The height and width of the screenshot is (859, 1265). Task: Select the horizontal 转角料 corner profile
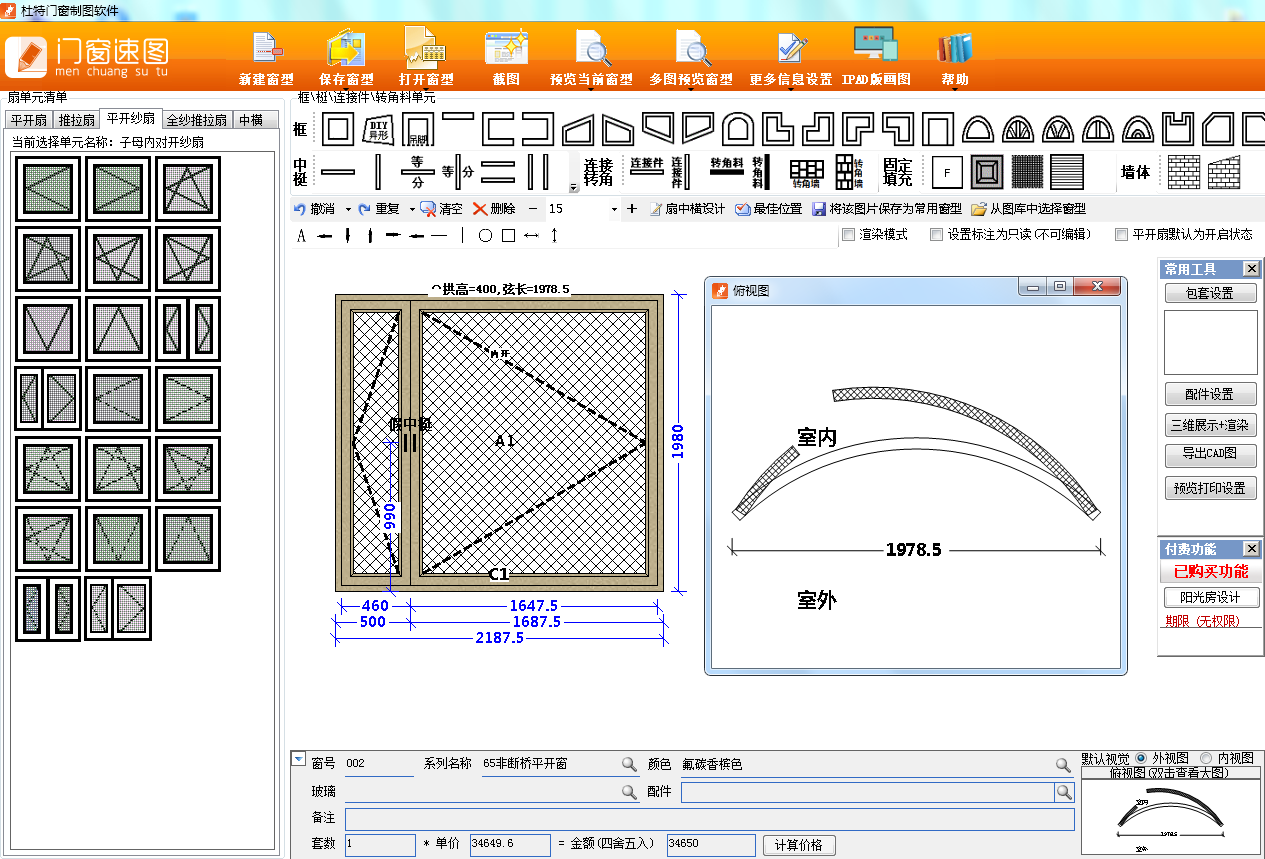[727, 166]
